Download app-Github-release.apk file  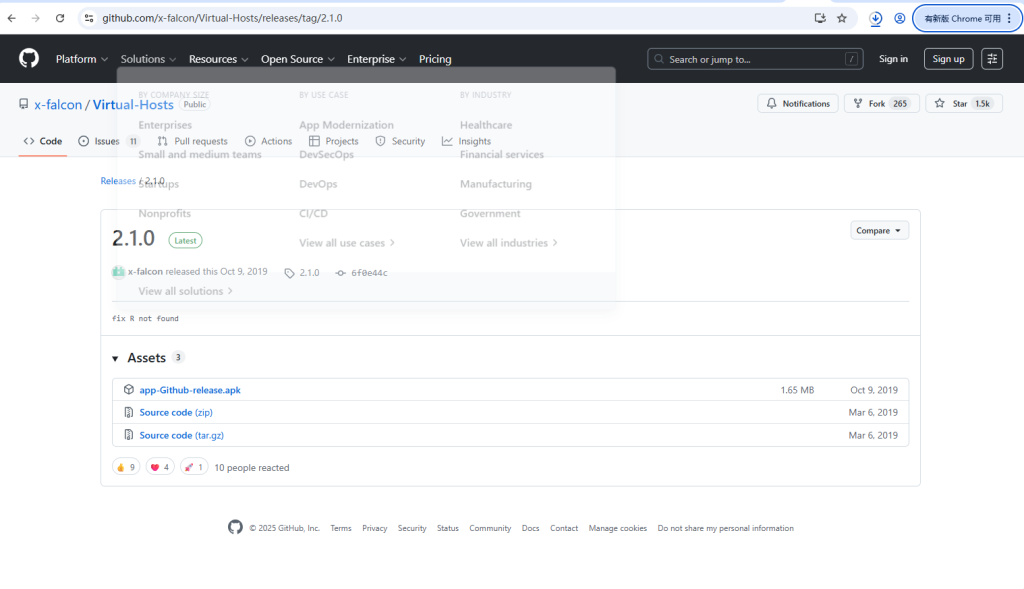(190, 390)
